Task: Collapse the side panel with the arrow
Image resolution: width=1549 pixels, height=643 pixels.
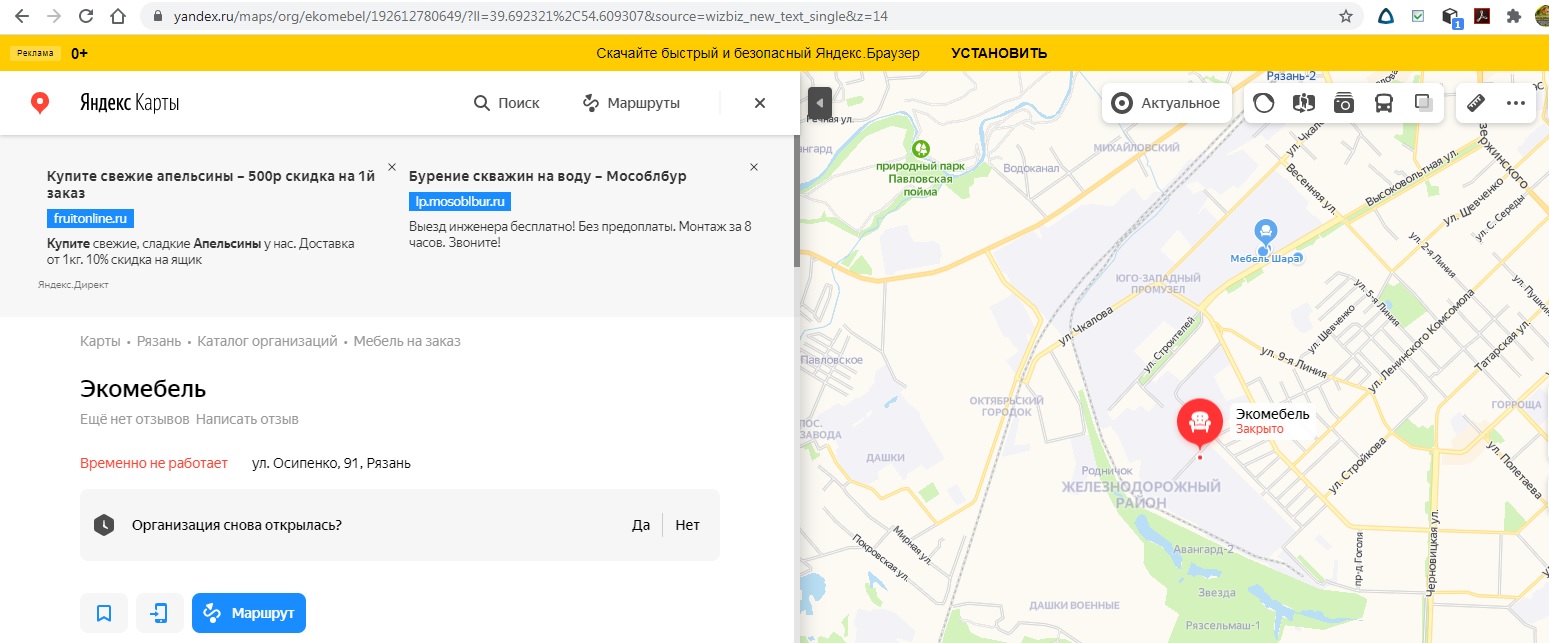Action: (819, 102)
